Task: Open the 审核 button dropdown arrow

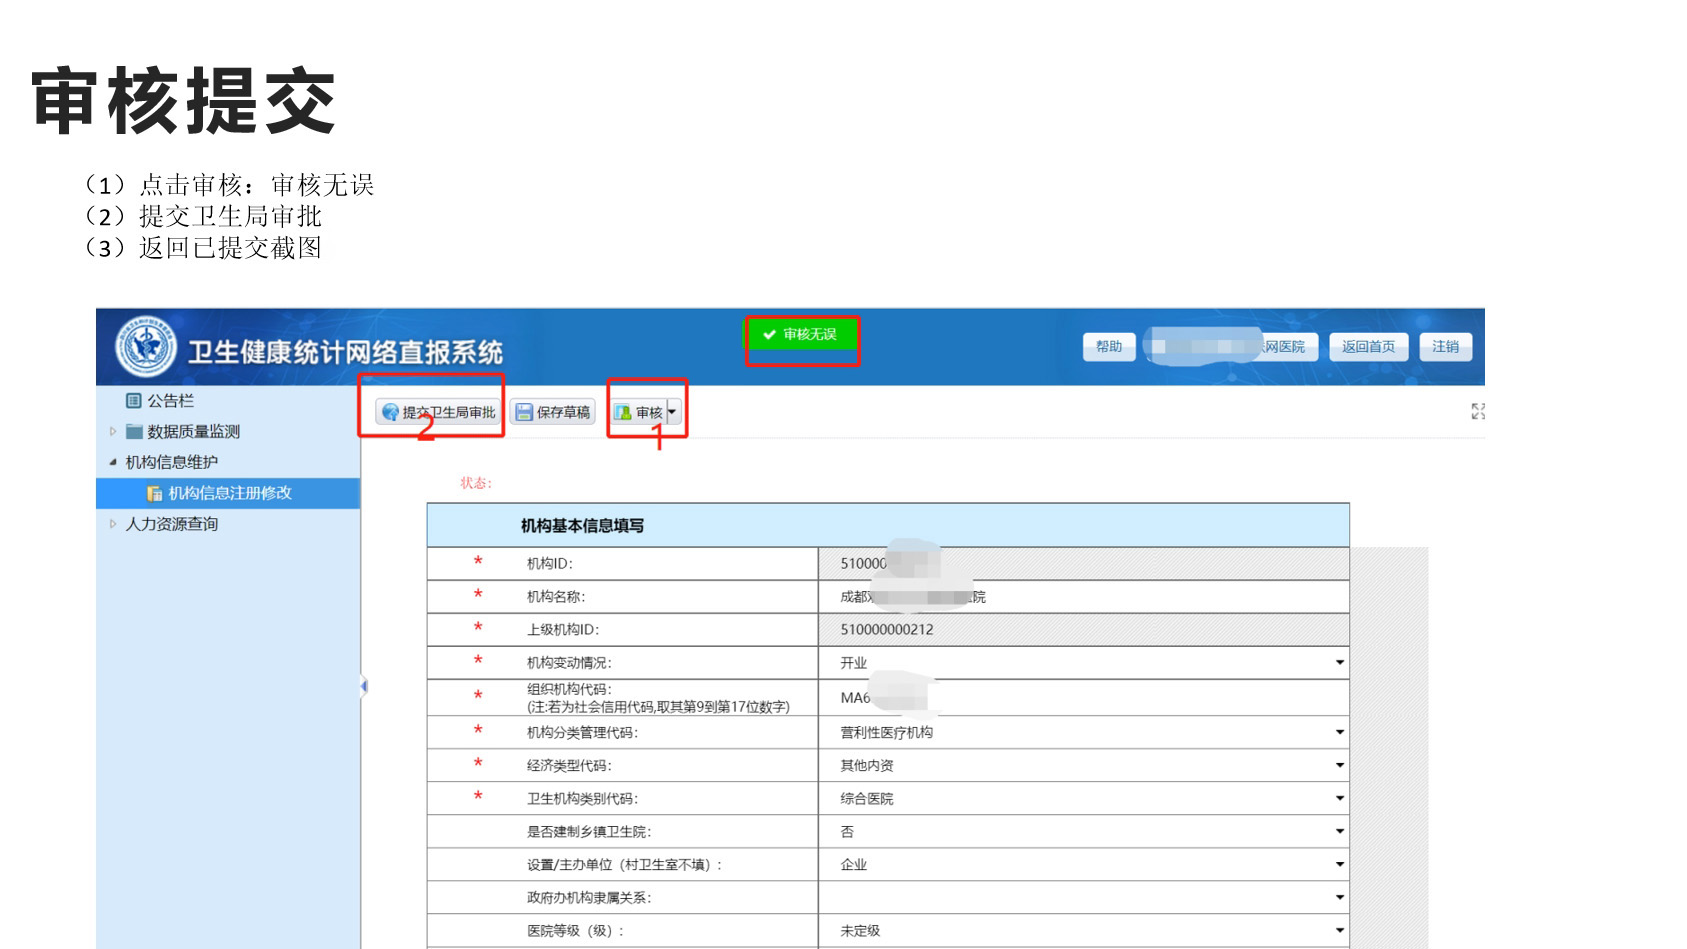Action: (x=672, y=412)
